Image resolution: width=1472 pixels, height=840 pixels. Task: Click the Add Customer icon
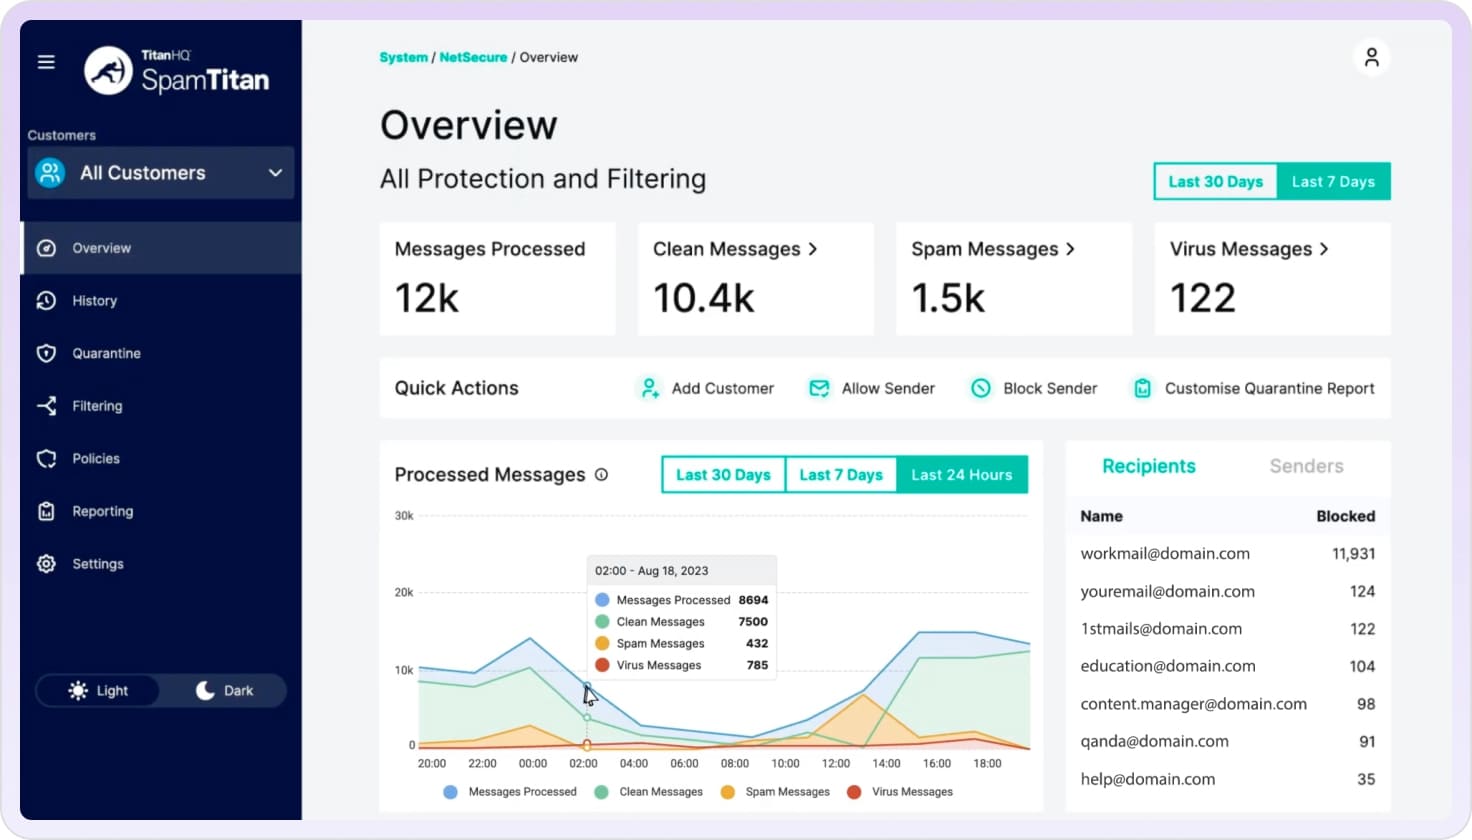click(x=650, y=388)
